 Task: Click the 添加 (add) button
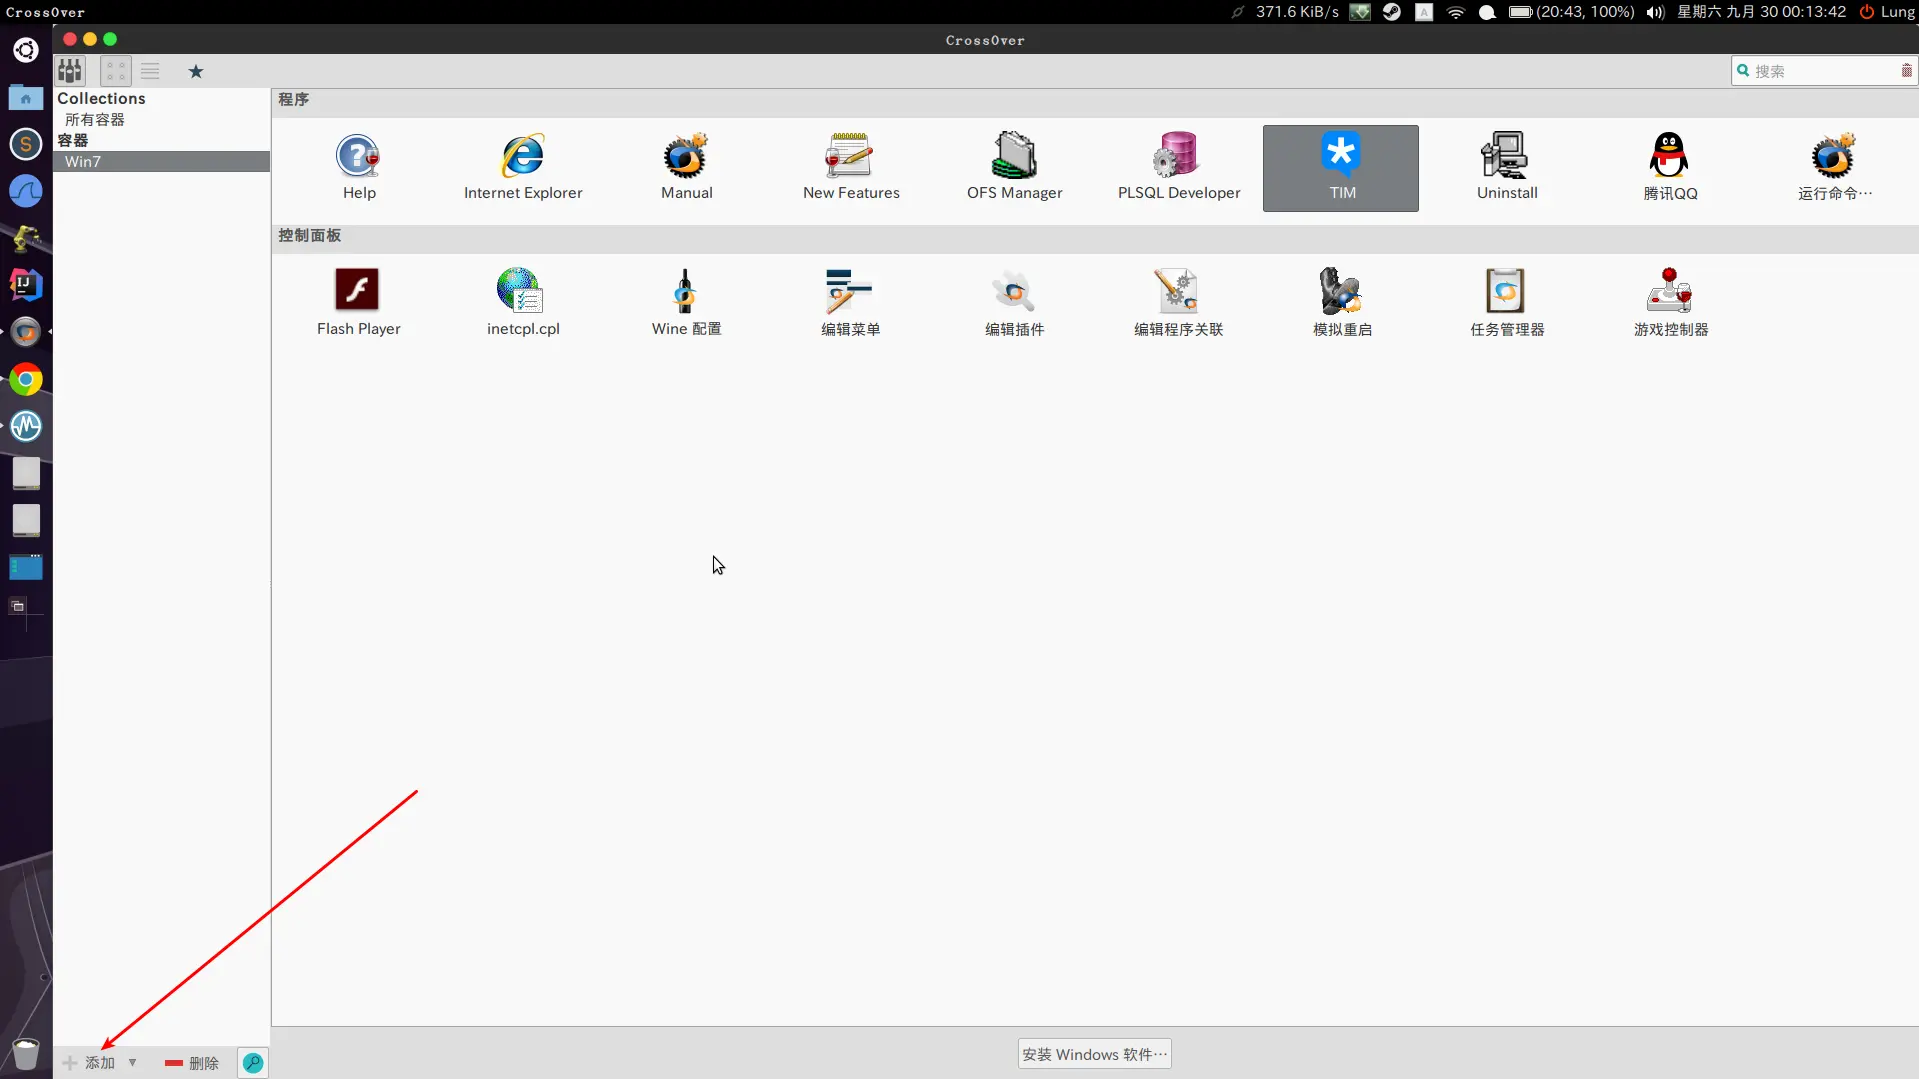click(x=89, y=1063)
